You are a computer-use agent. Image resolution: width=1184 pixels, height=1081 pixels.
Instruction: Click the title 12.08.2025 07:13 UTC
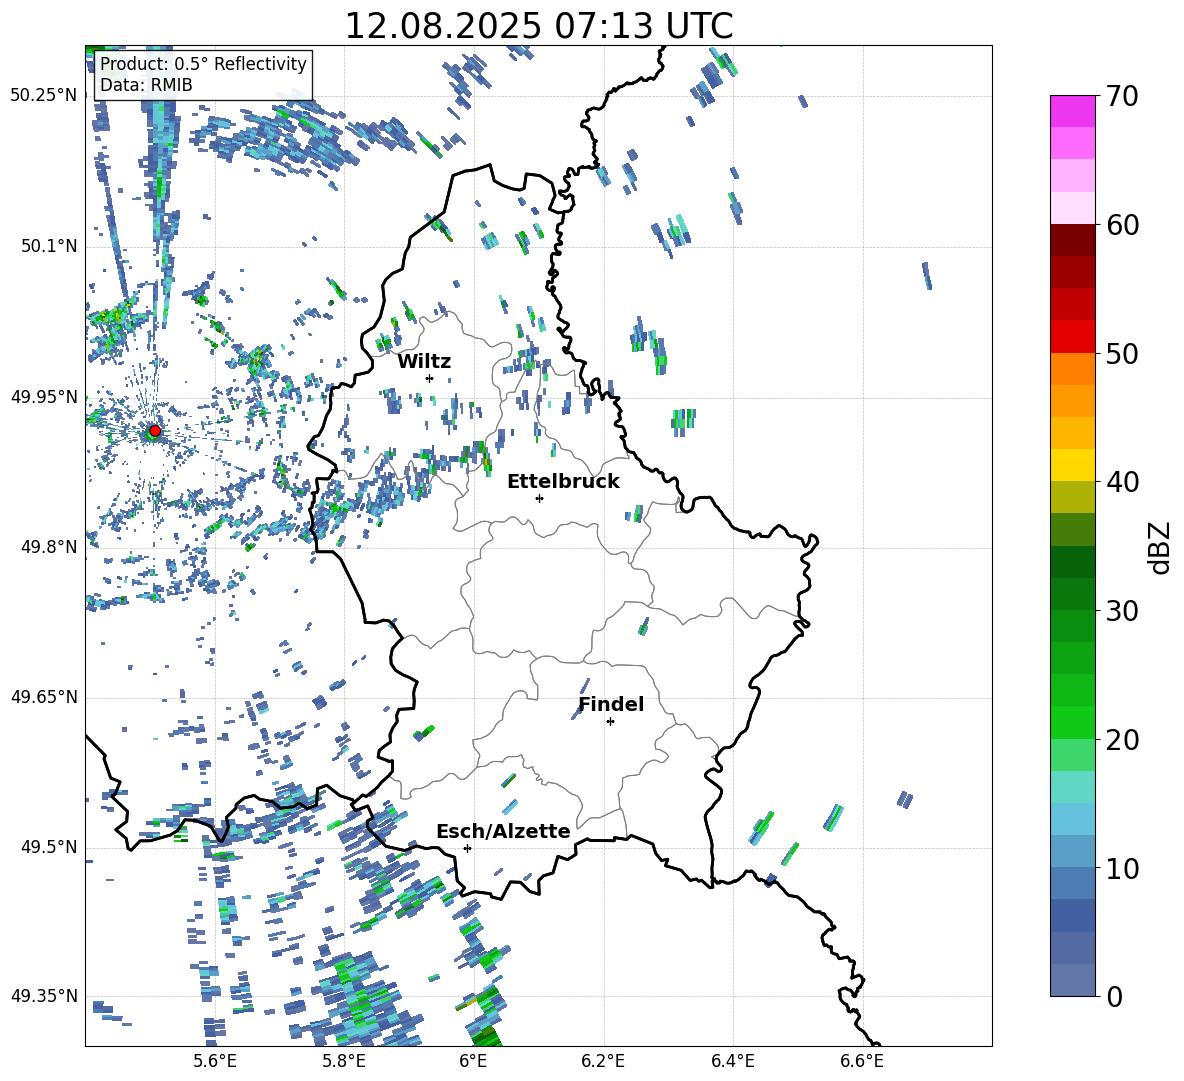click(x=539, y=26)
